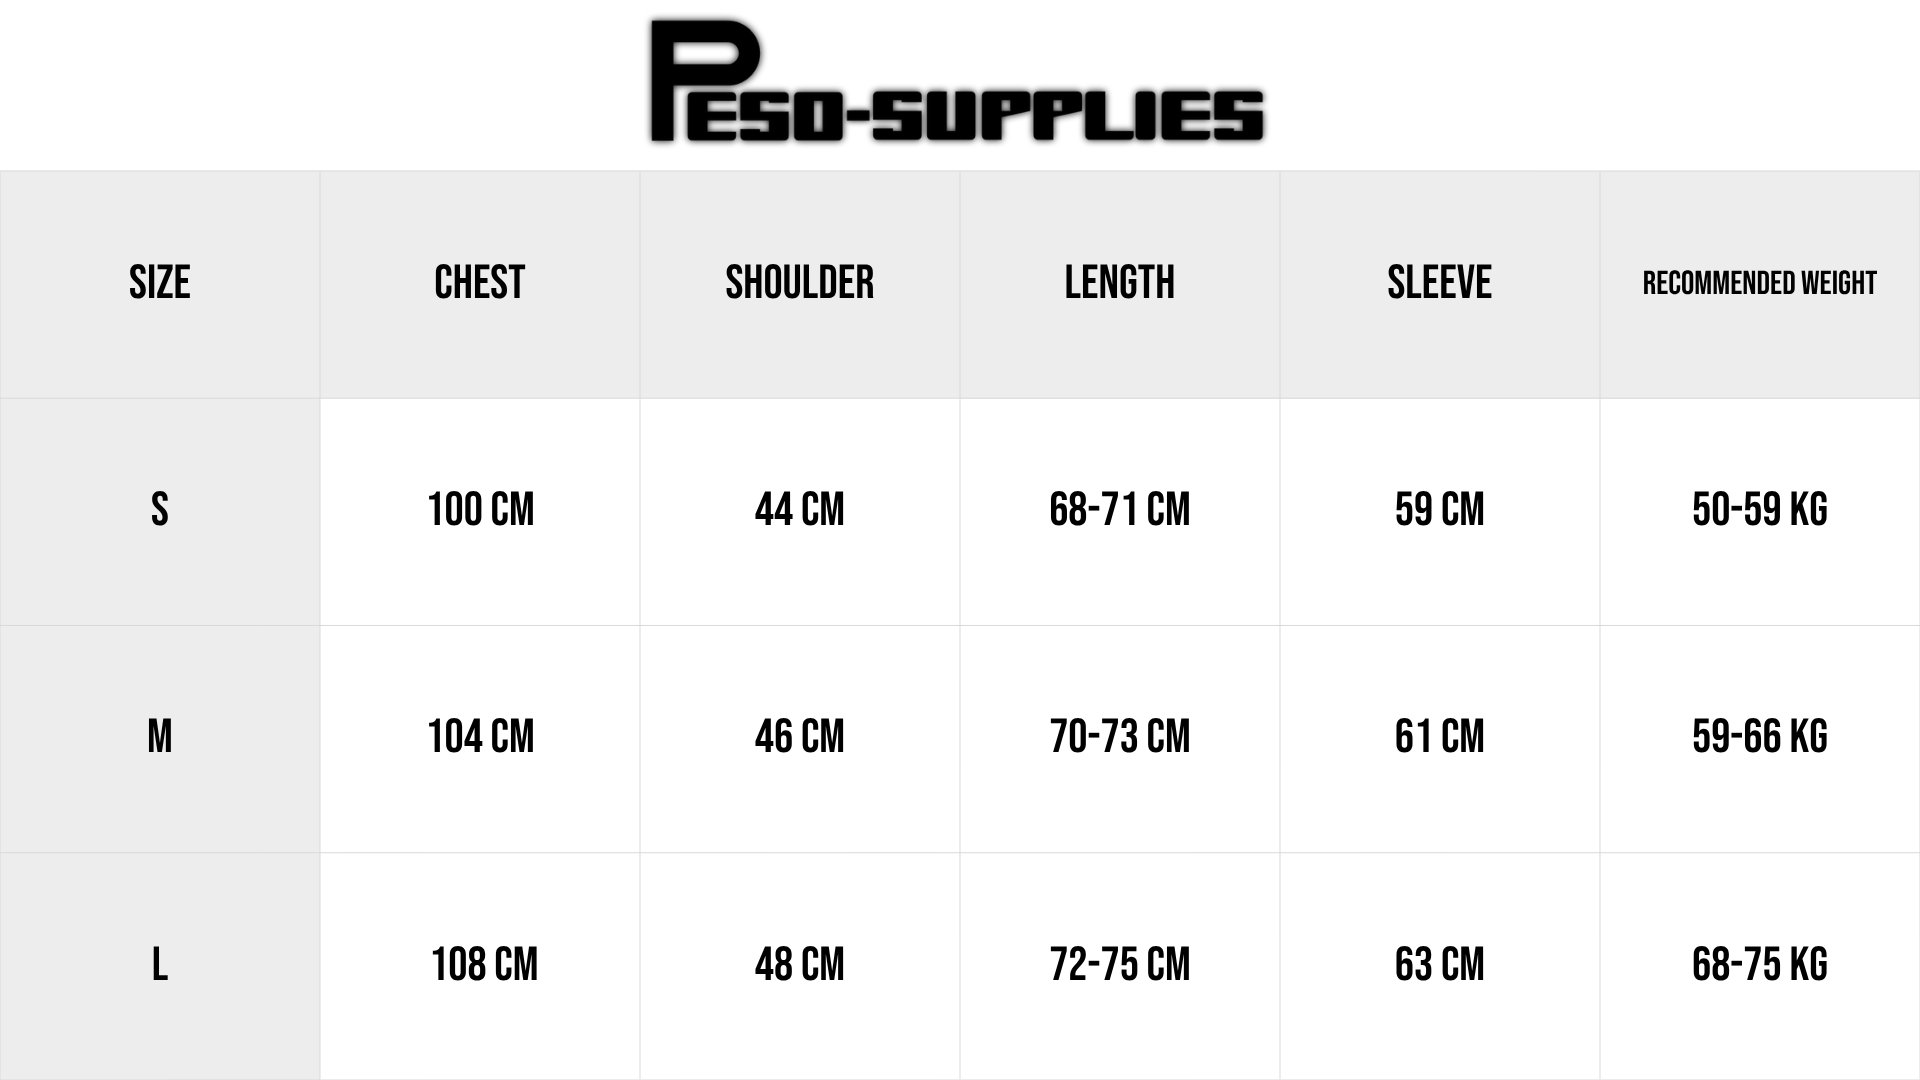Select the size L row label
Screen dimensions: 1920x1080
click(x=159, y=965)
